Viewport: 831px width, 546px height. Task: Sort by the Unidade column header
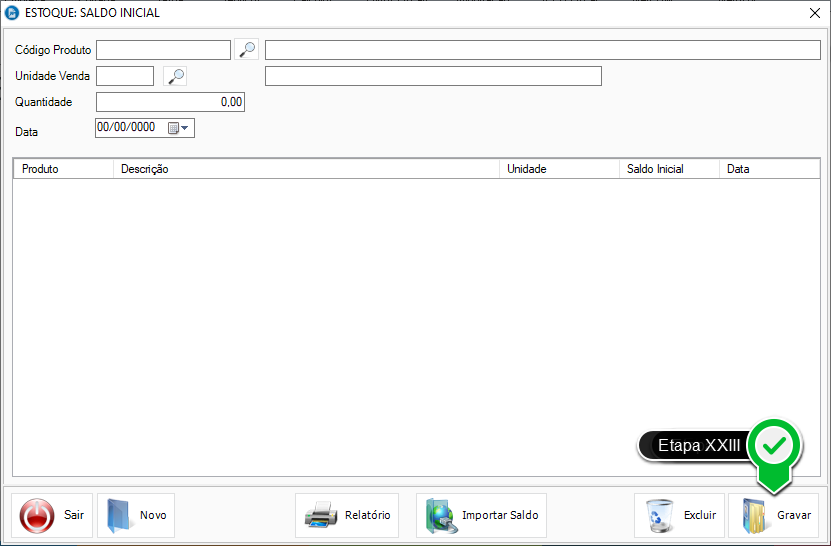pyautogui.click(x=559, y=169)
